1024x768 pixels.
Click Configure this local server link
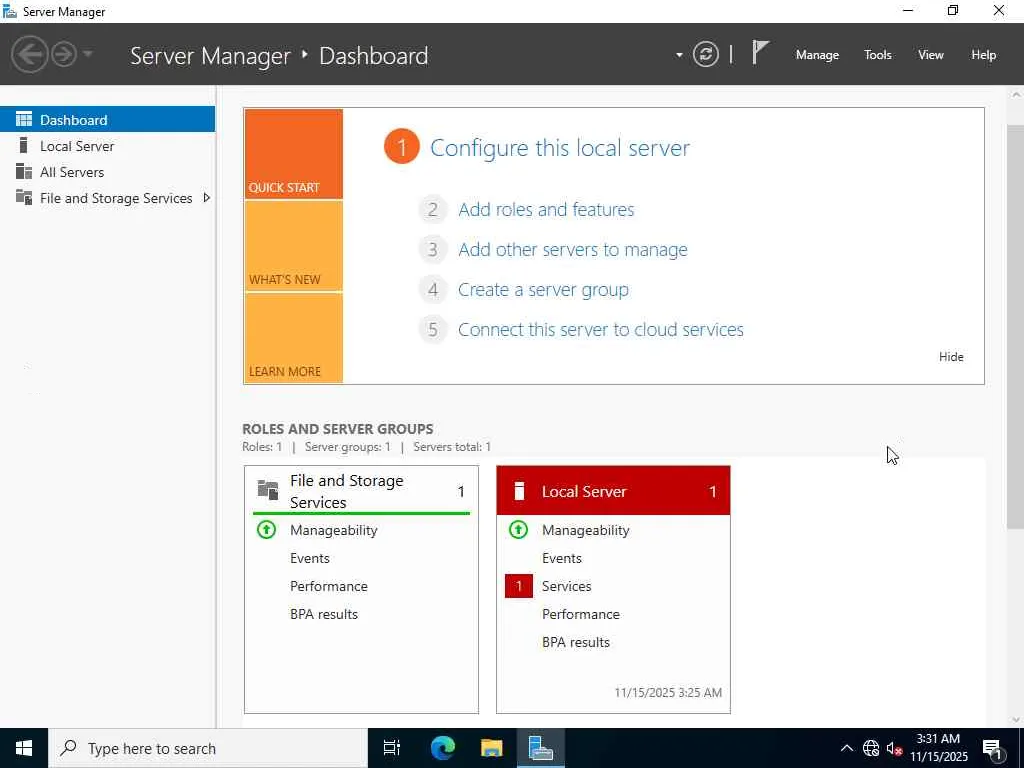[560, 148]
